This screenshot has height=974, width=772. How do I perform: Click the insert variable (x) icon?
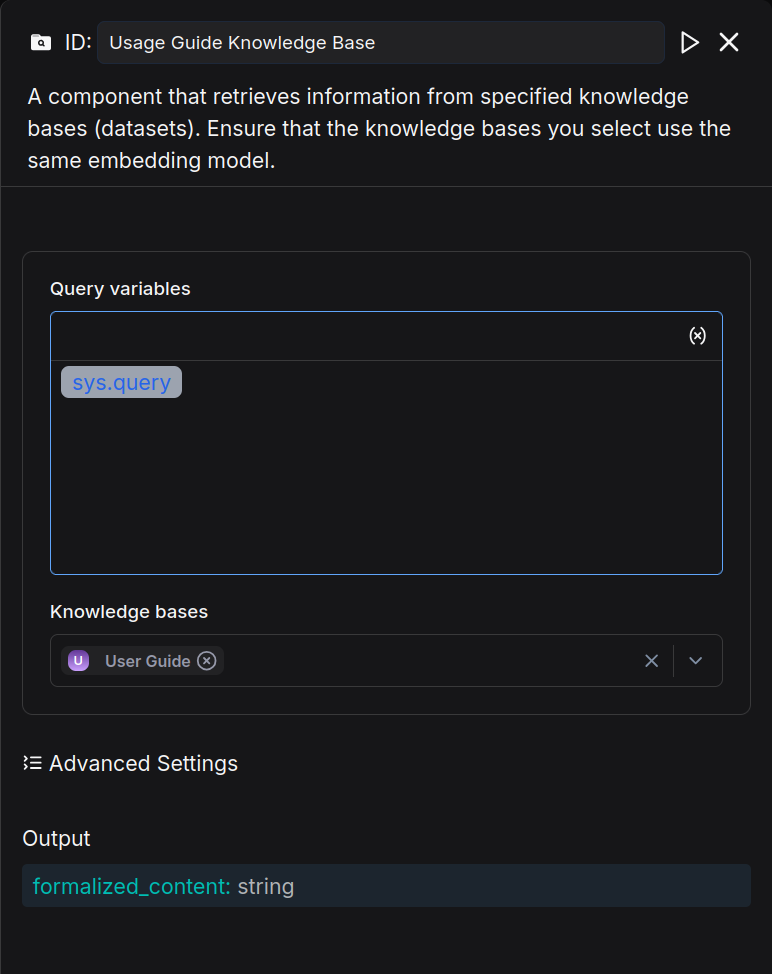(697, 336)
